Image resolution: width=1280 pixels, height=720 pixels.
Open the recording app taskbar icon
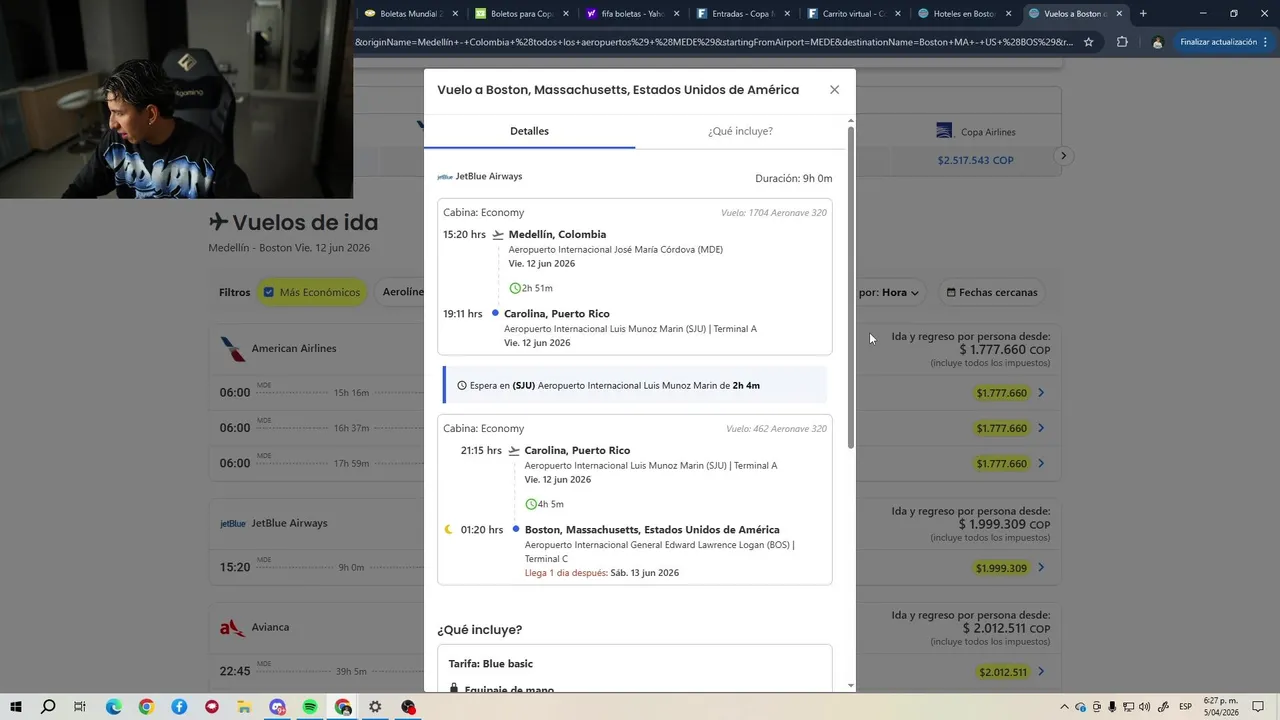(408, 707)
